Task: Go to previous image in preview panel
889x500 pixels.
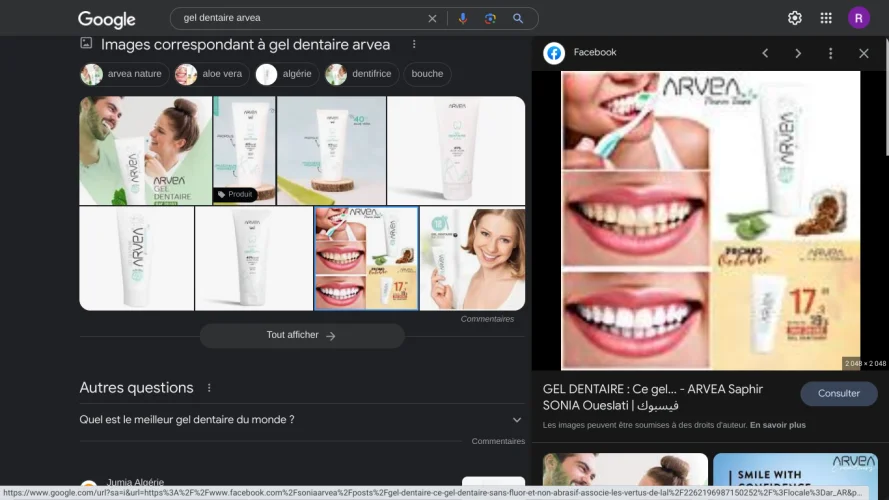Action: pyautogui.click(x=765, y=53)
